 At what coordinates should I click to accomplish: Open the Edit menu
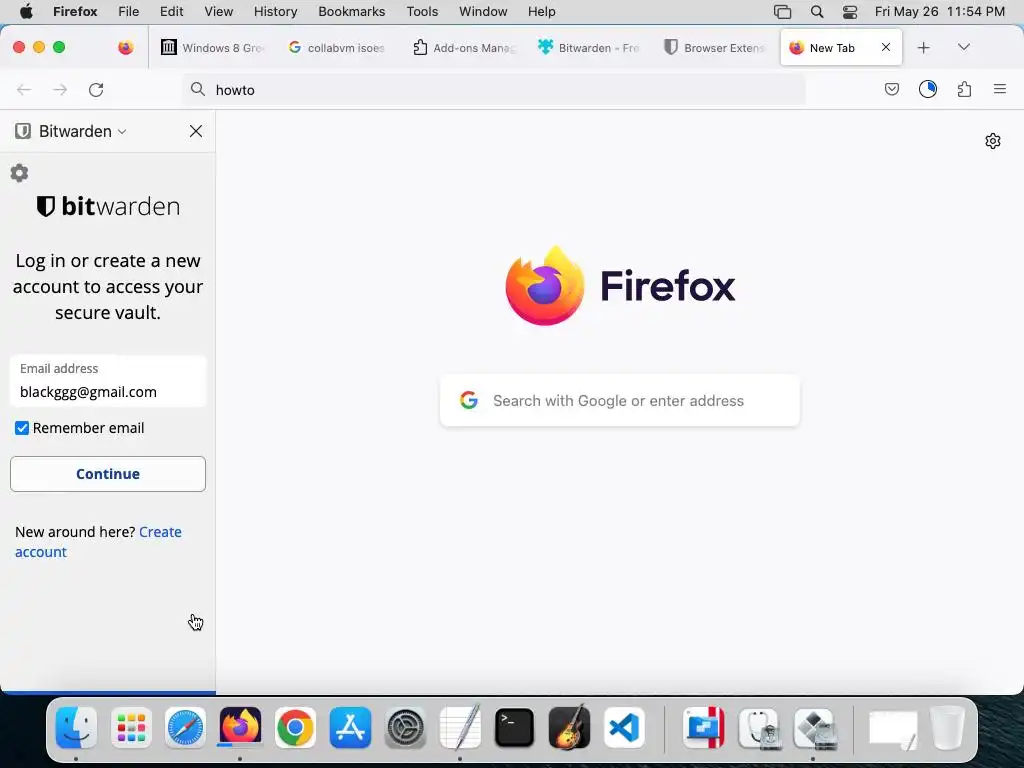pos(172,12)
